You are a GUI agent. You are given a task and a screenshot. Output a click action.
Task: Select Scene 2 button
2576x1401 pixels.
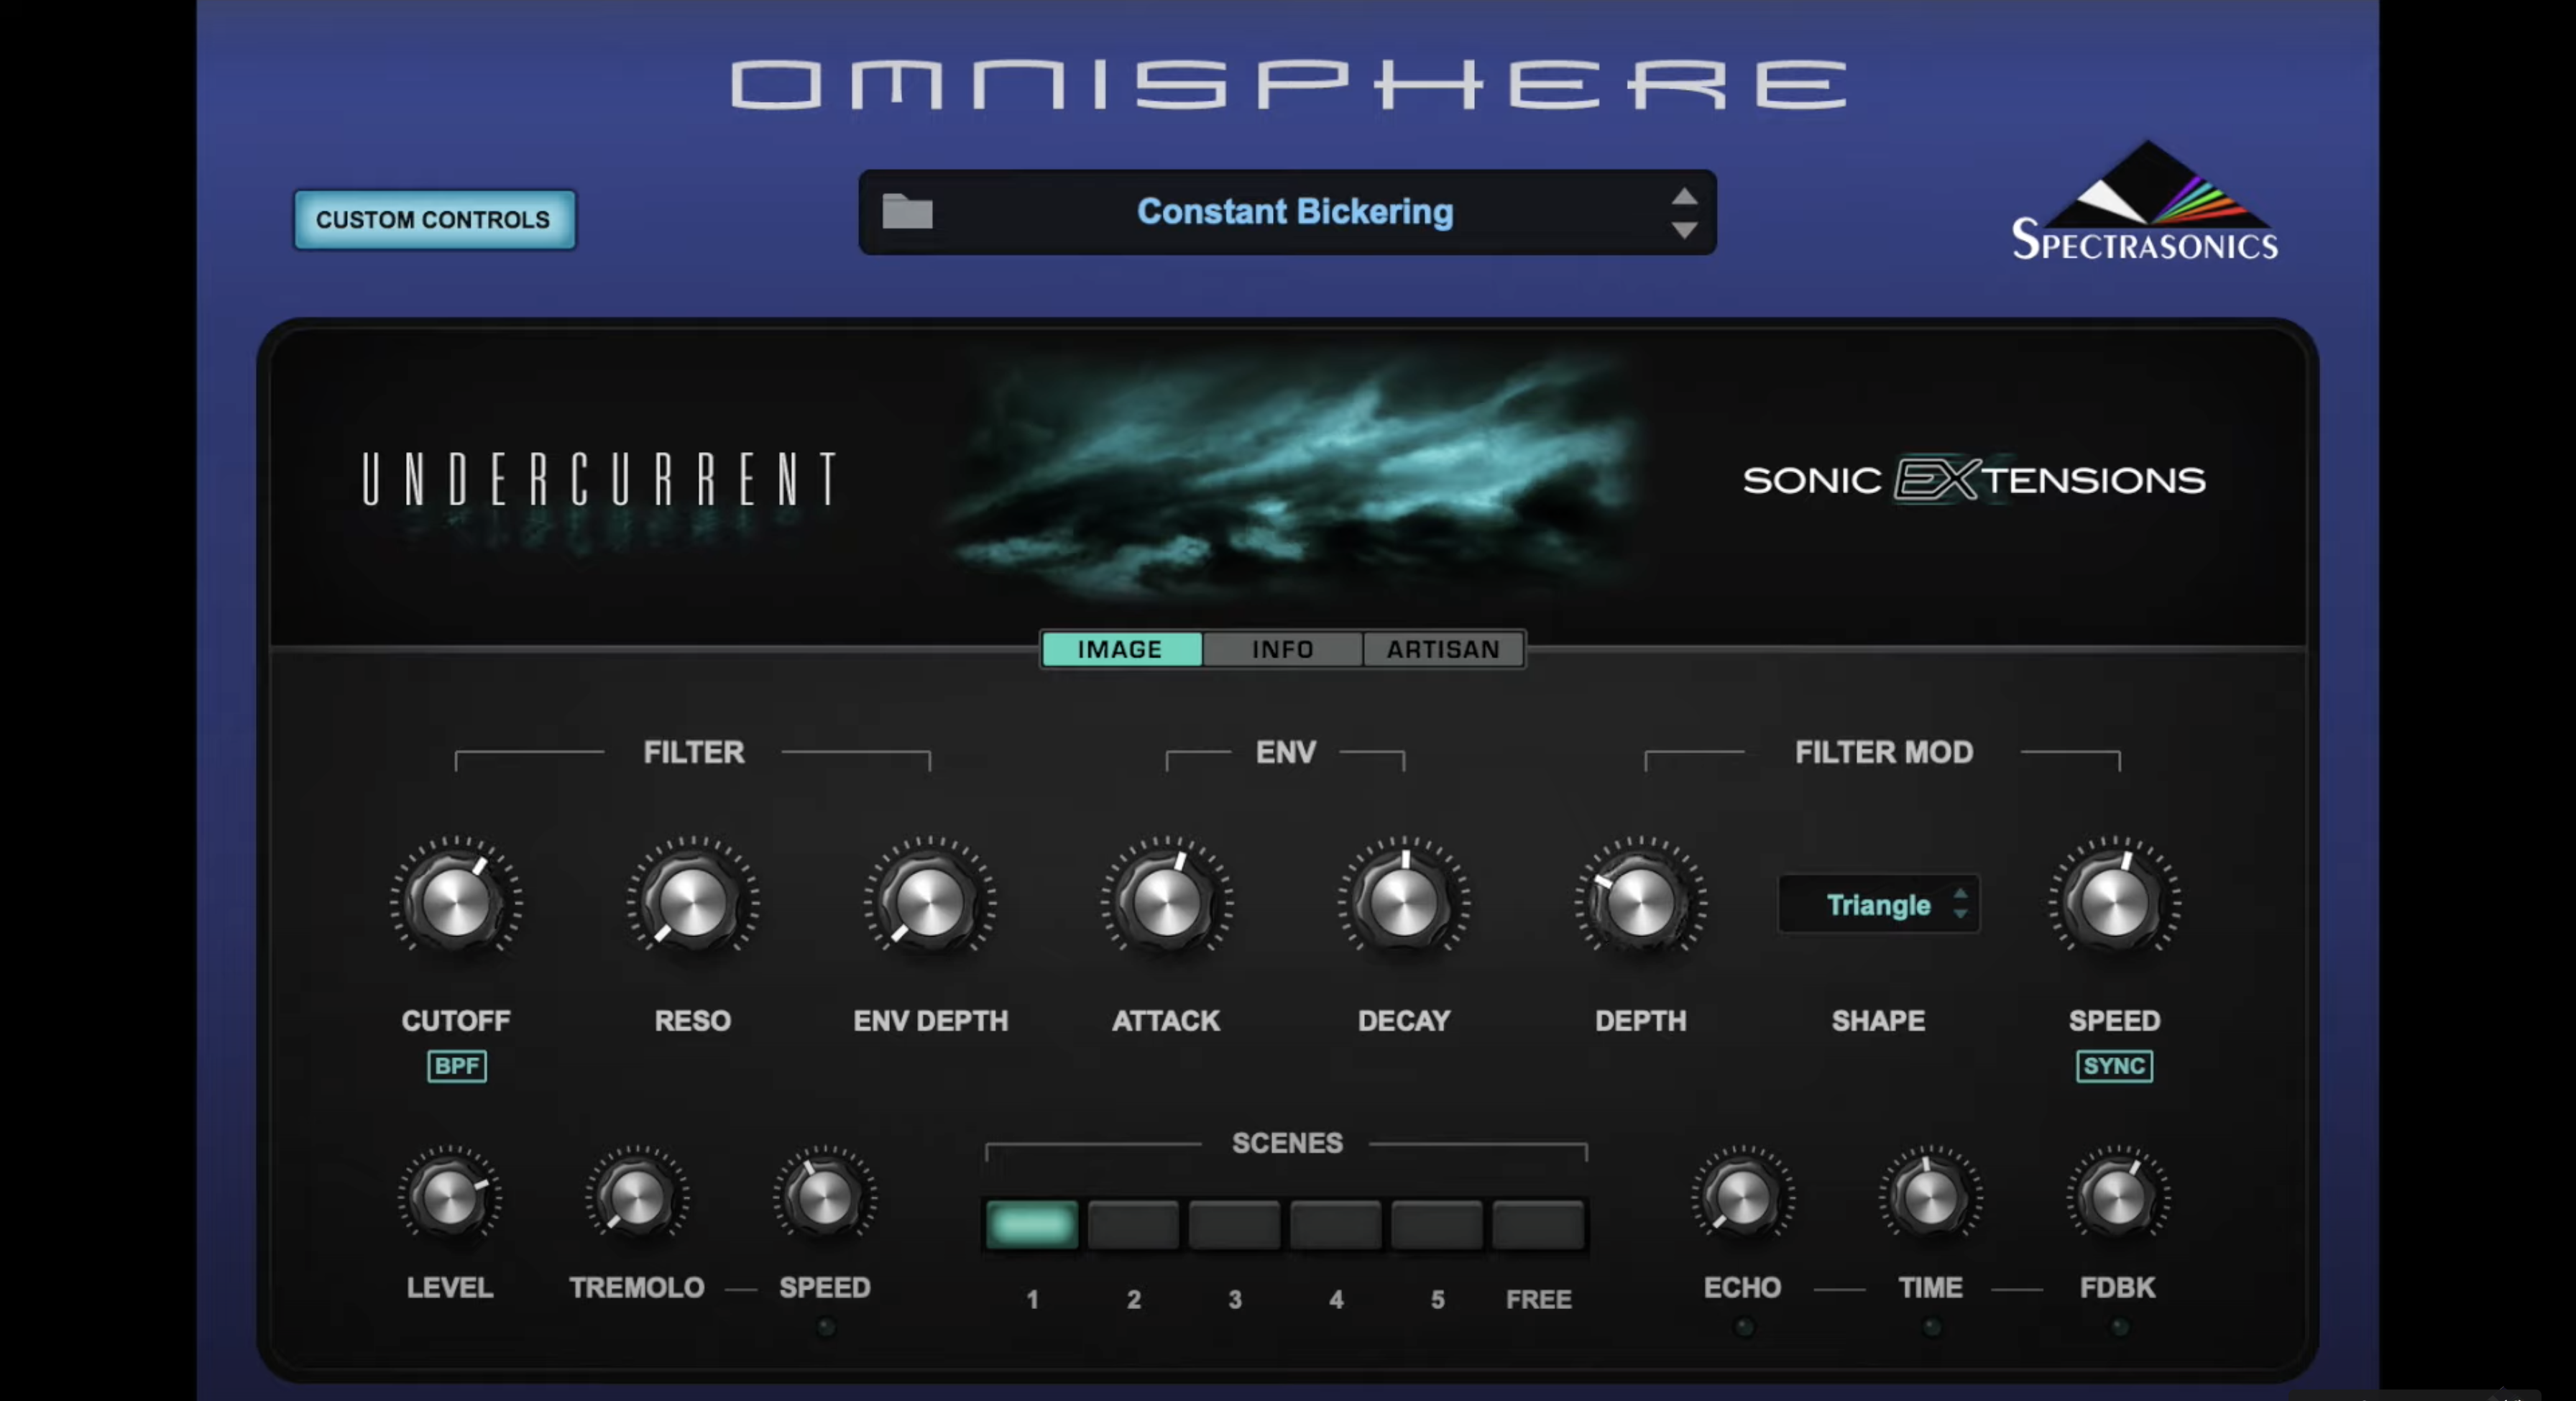pyautogui.click(x=1133, y=1225)
